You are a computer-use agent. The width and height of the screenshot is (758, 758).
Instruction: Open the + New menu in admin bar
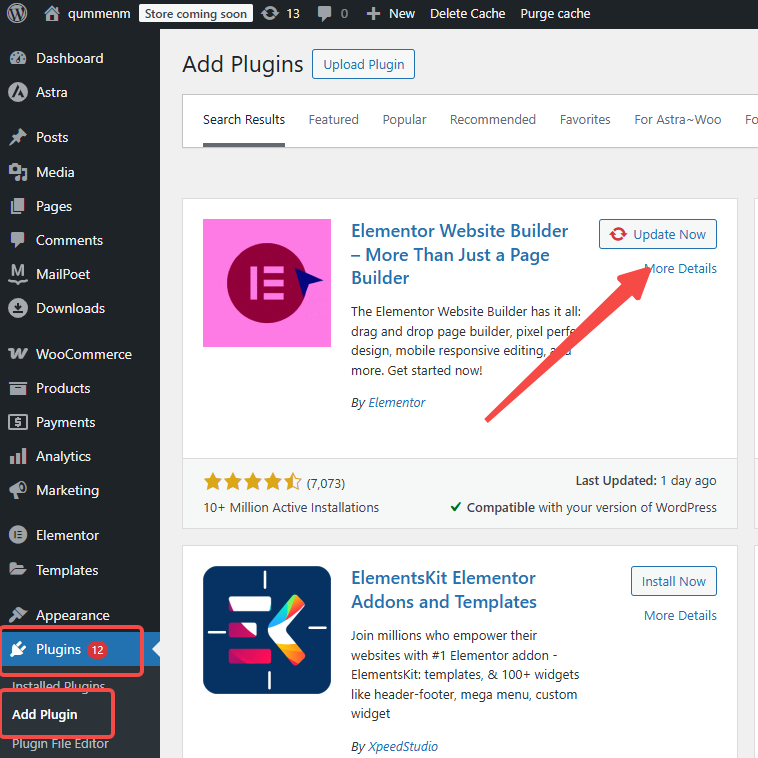(x=390, y=14)
